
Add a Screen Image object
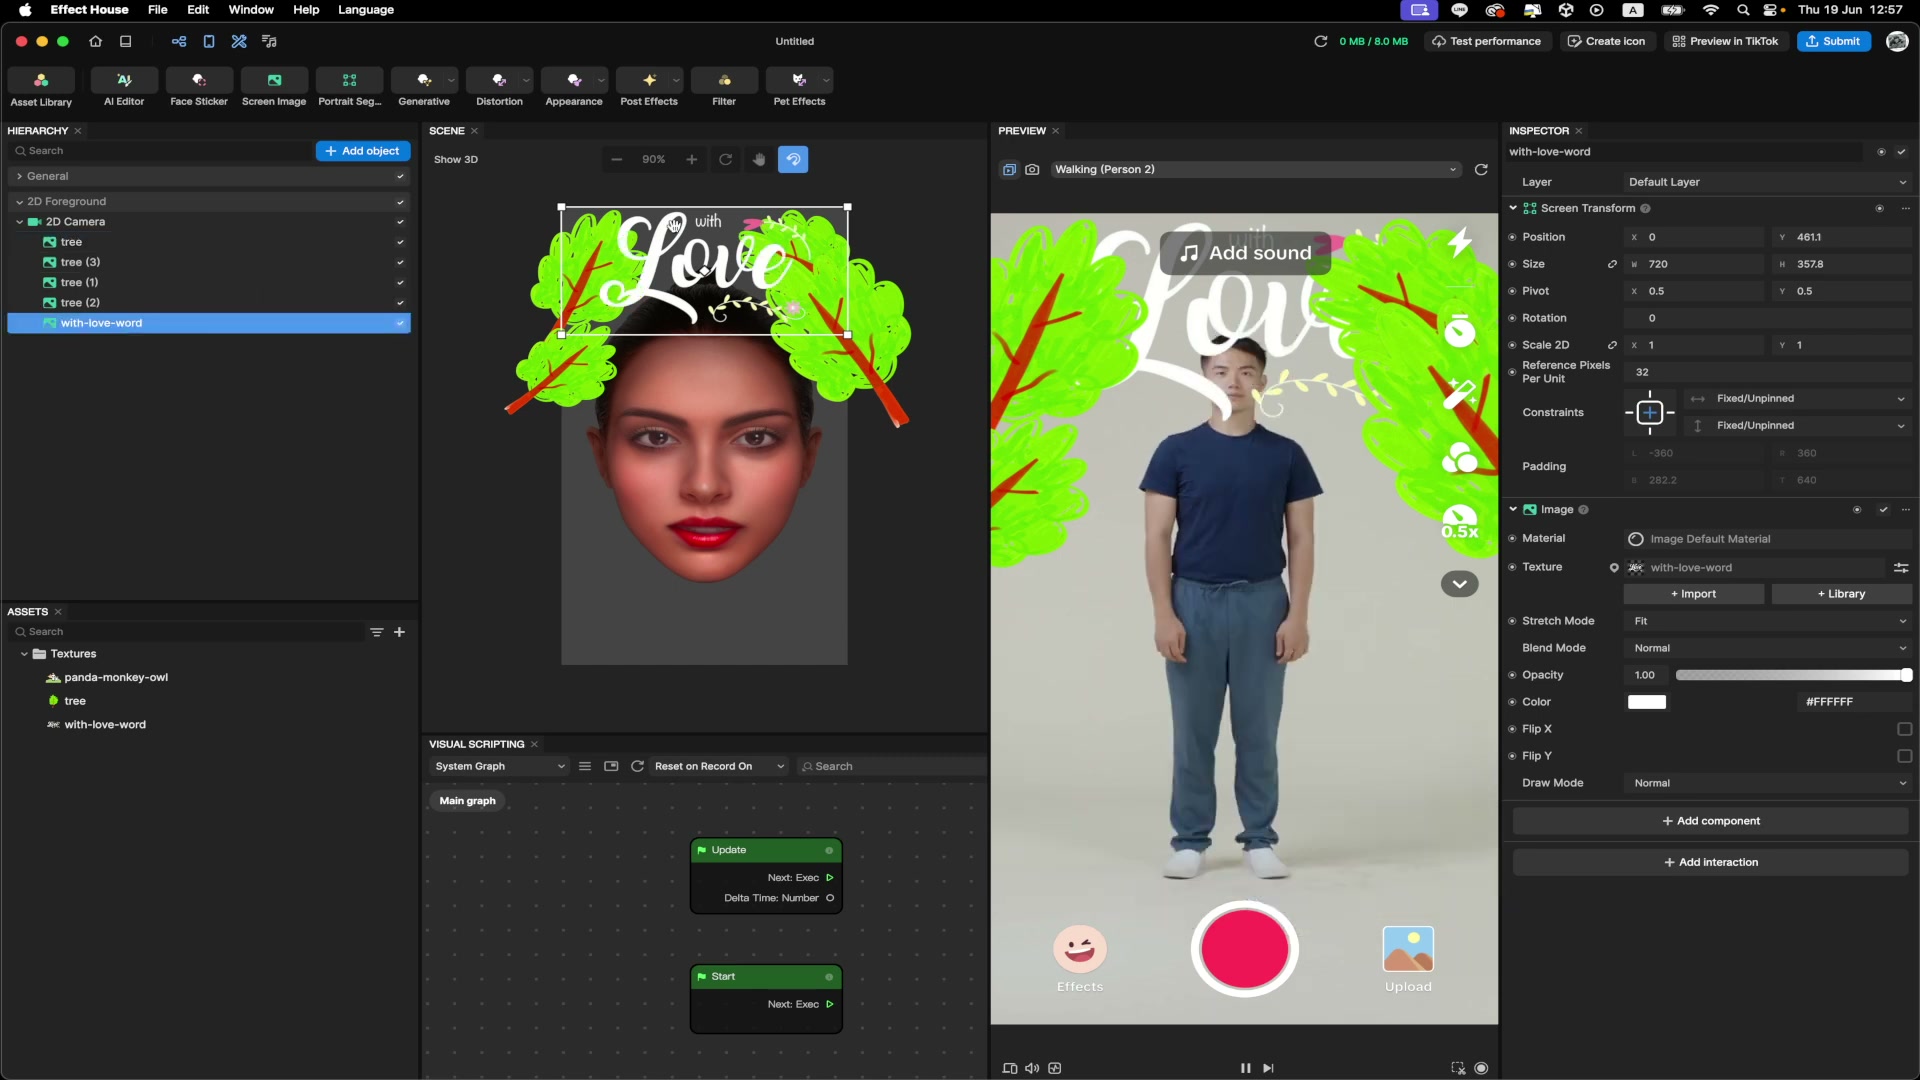coord(274,87)
